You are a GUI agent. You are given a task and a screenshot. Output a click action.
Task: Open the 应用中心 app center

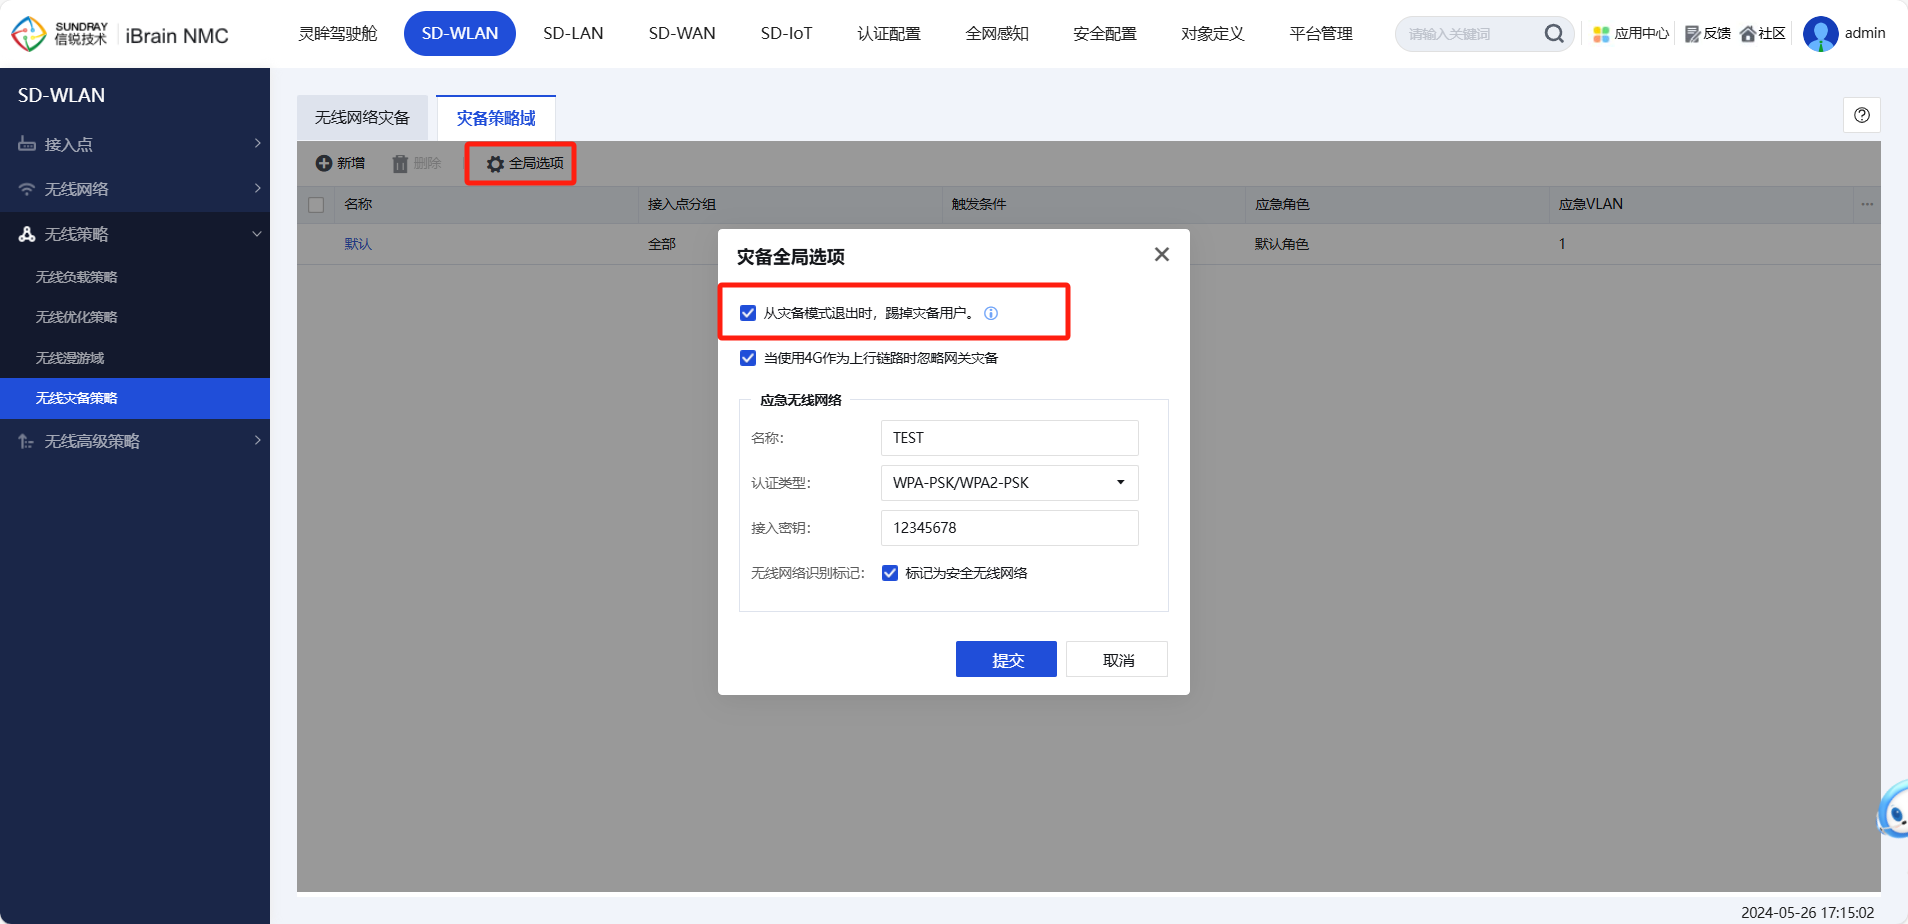[1631, 34]
